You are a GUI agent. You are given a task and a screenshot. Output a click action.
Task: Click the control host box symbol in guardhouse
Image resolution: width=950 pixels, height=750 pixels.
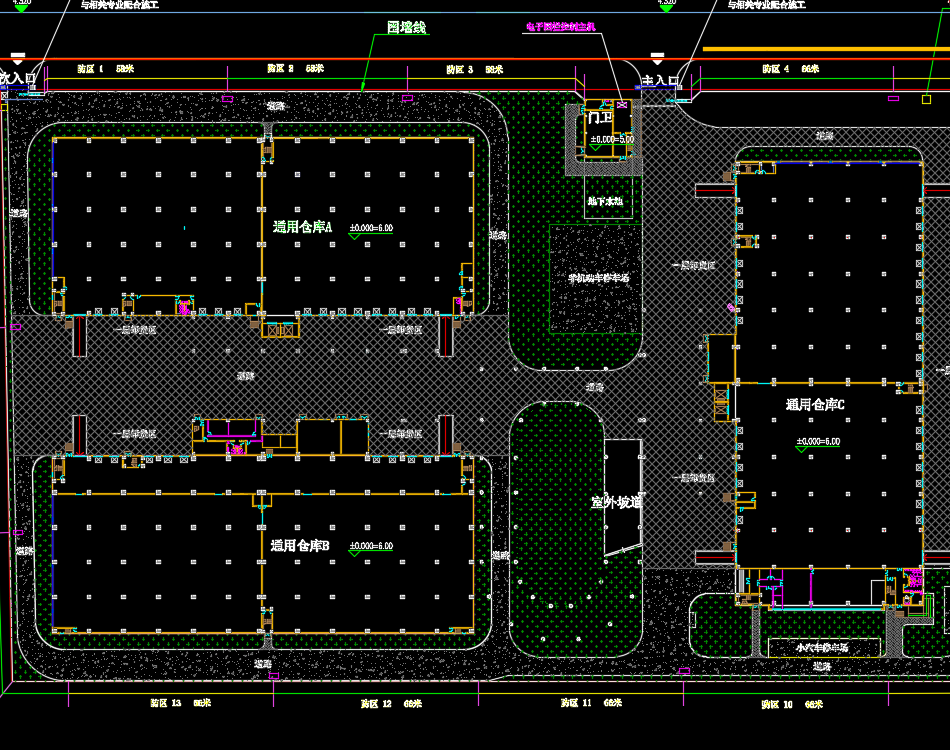click(622, 105)
